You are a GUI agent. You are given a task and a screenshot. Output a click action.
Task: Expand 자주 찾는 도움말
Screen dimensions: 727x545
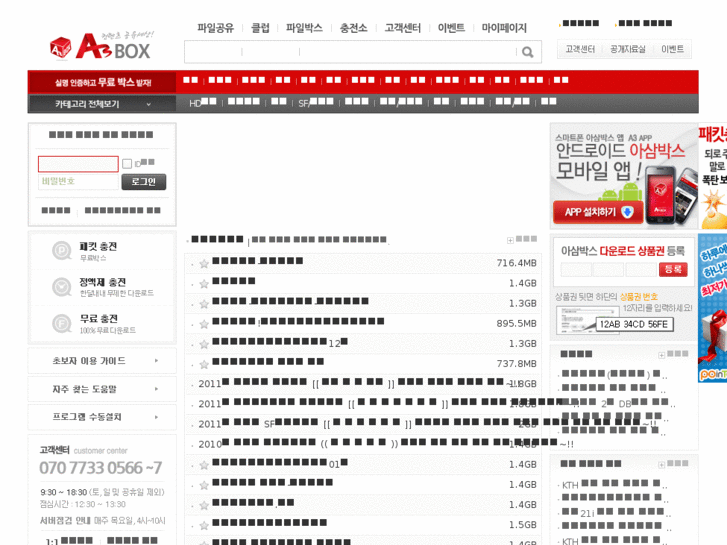(x=156, y=389)
